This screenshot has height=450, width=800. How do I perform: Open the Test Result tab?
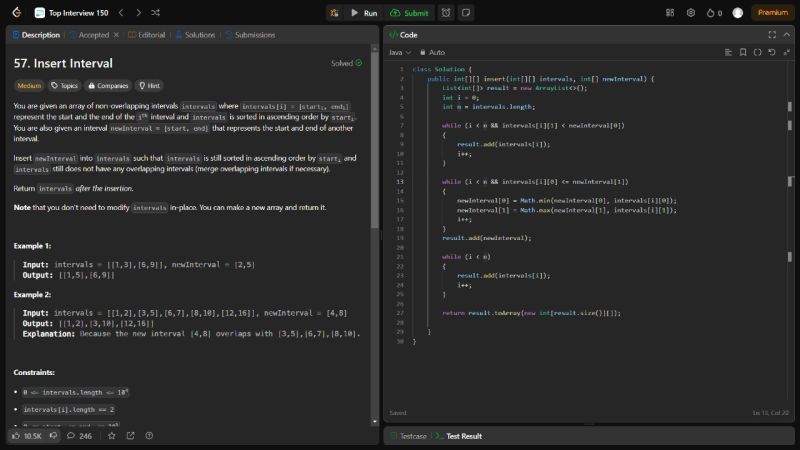click(x=459, y=436)
